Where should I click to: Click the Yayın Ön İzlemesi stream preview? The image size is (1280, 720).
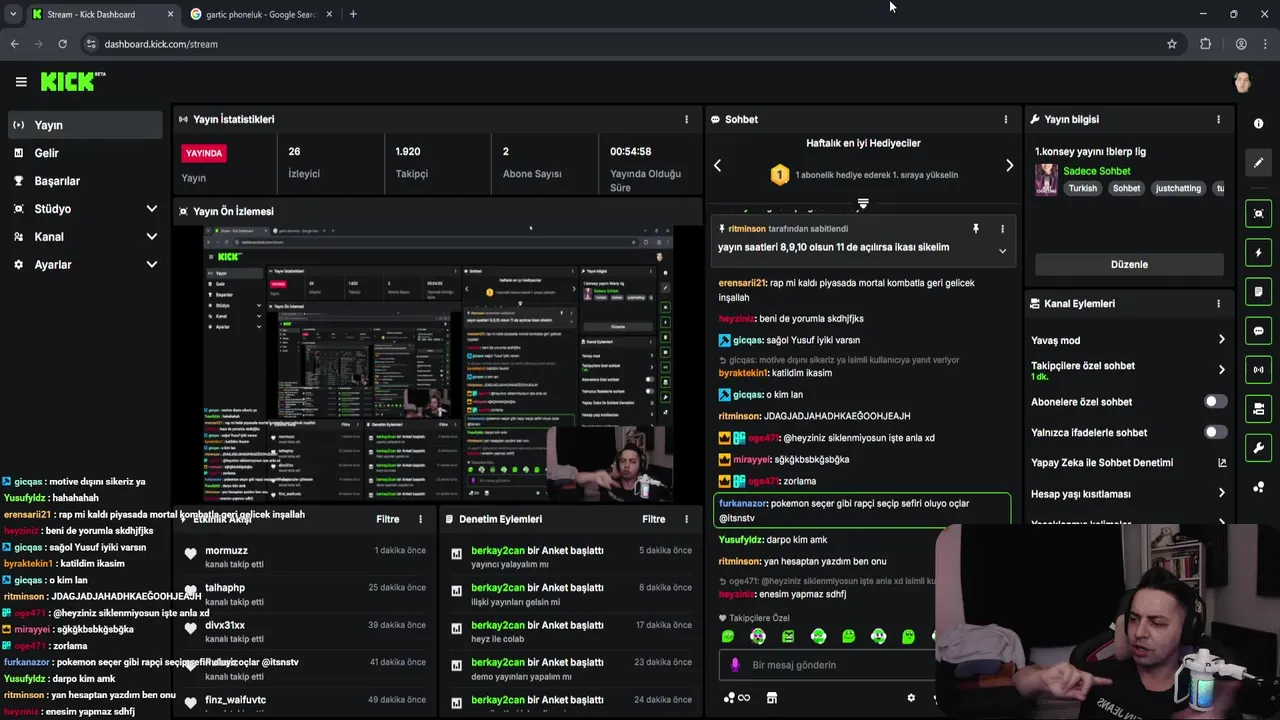click(x=438, y=364)
